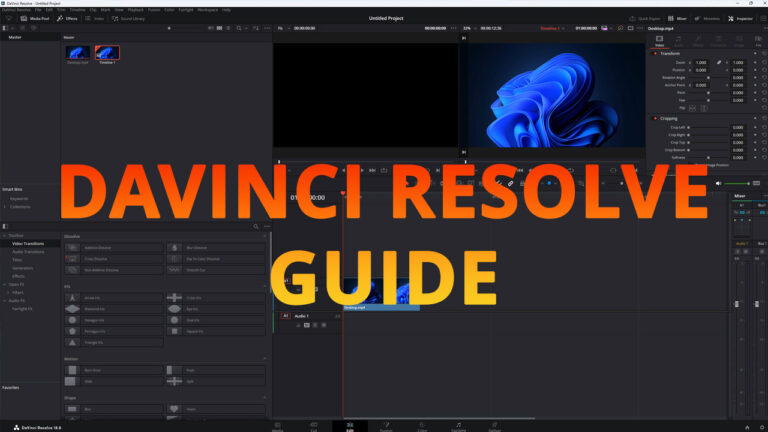Open the File menu
768x432 pixels.
coord(38,10)
